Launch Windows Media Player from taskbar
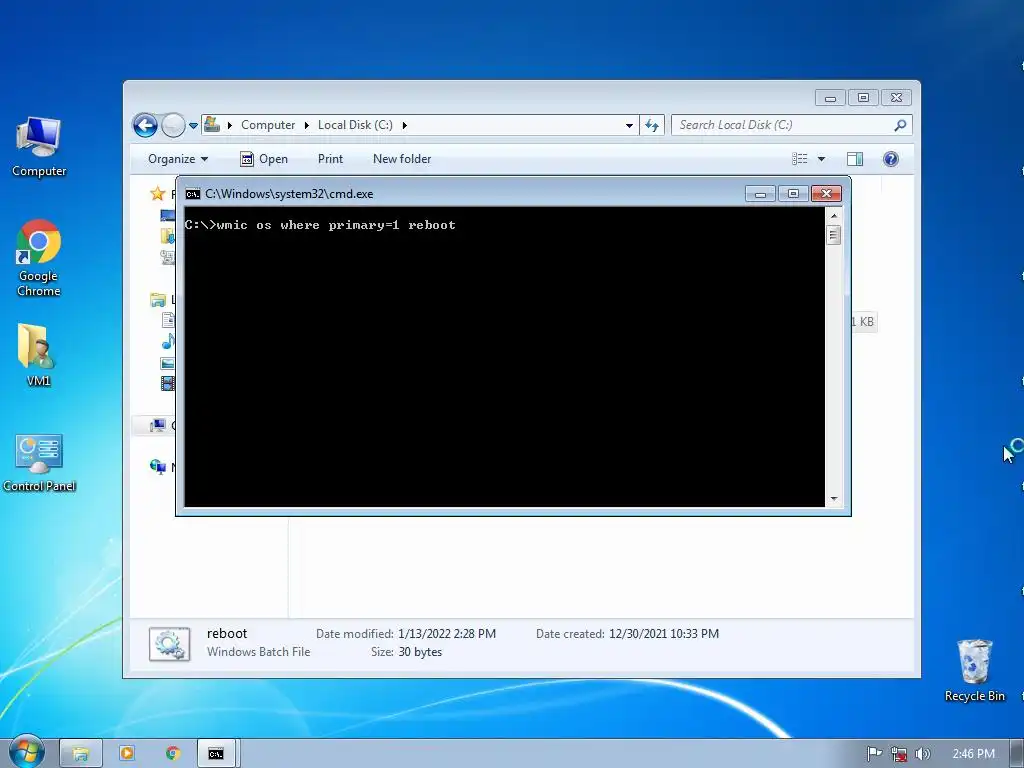This screenshot has height=768, width=1024. (x=127, y=754)
